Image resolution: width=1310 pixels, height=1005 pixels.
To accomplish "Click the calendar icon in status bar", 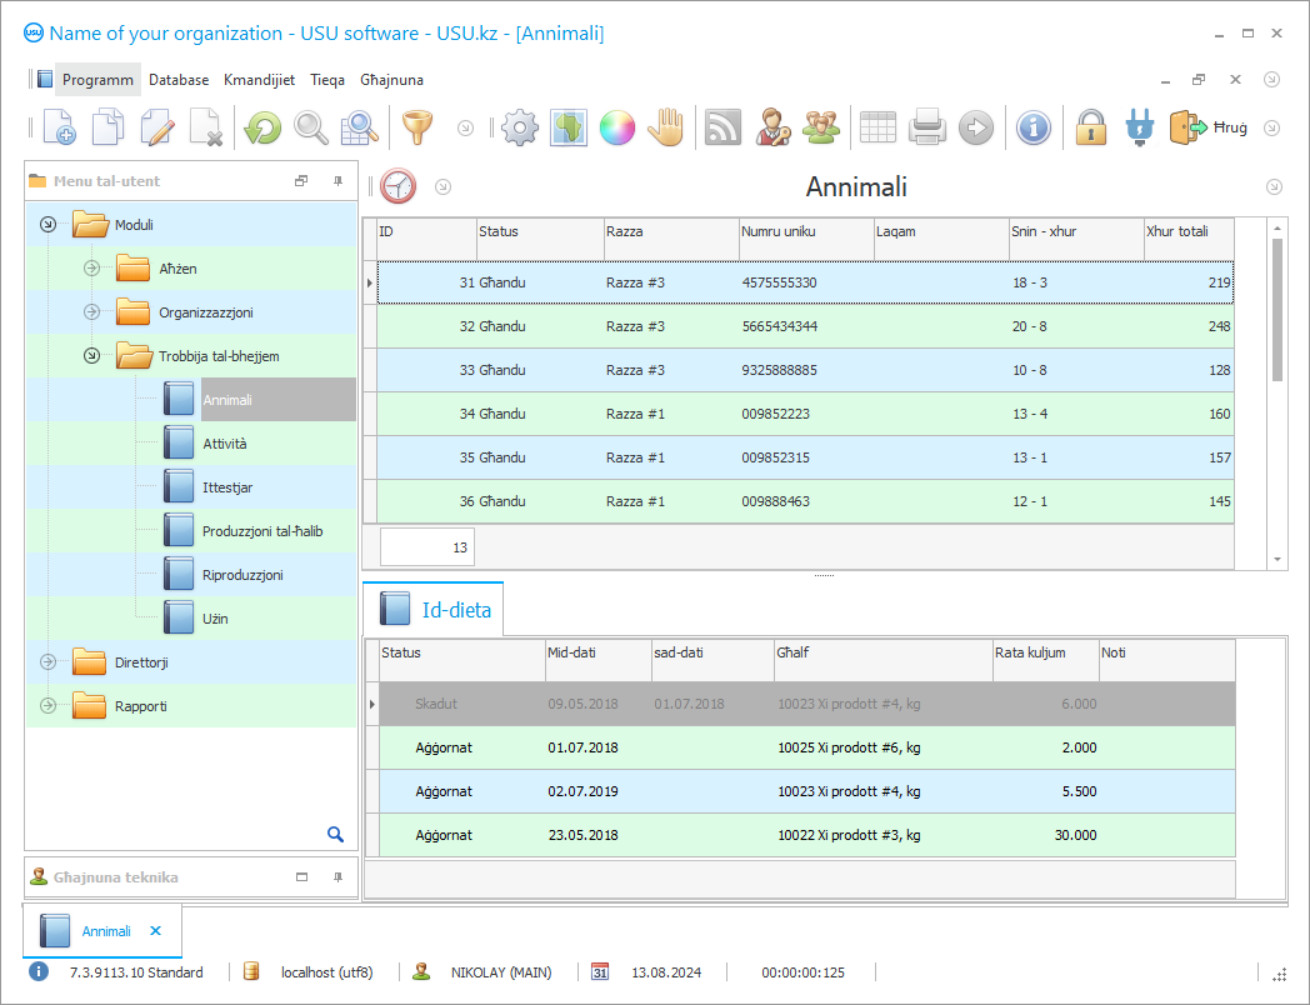I will pyautogui.click(x=600, y=972).
